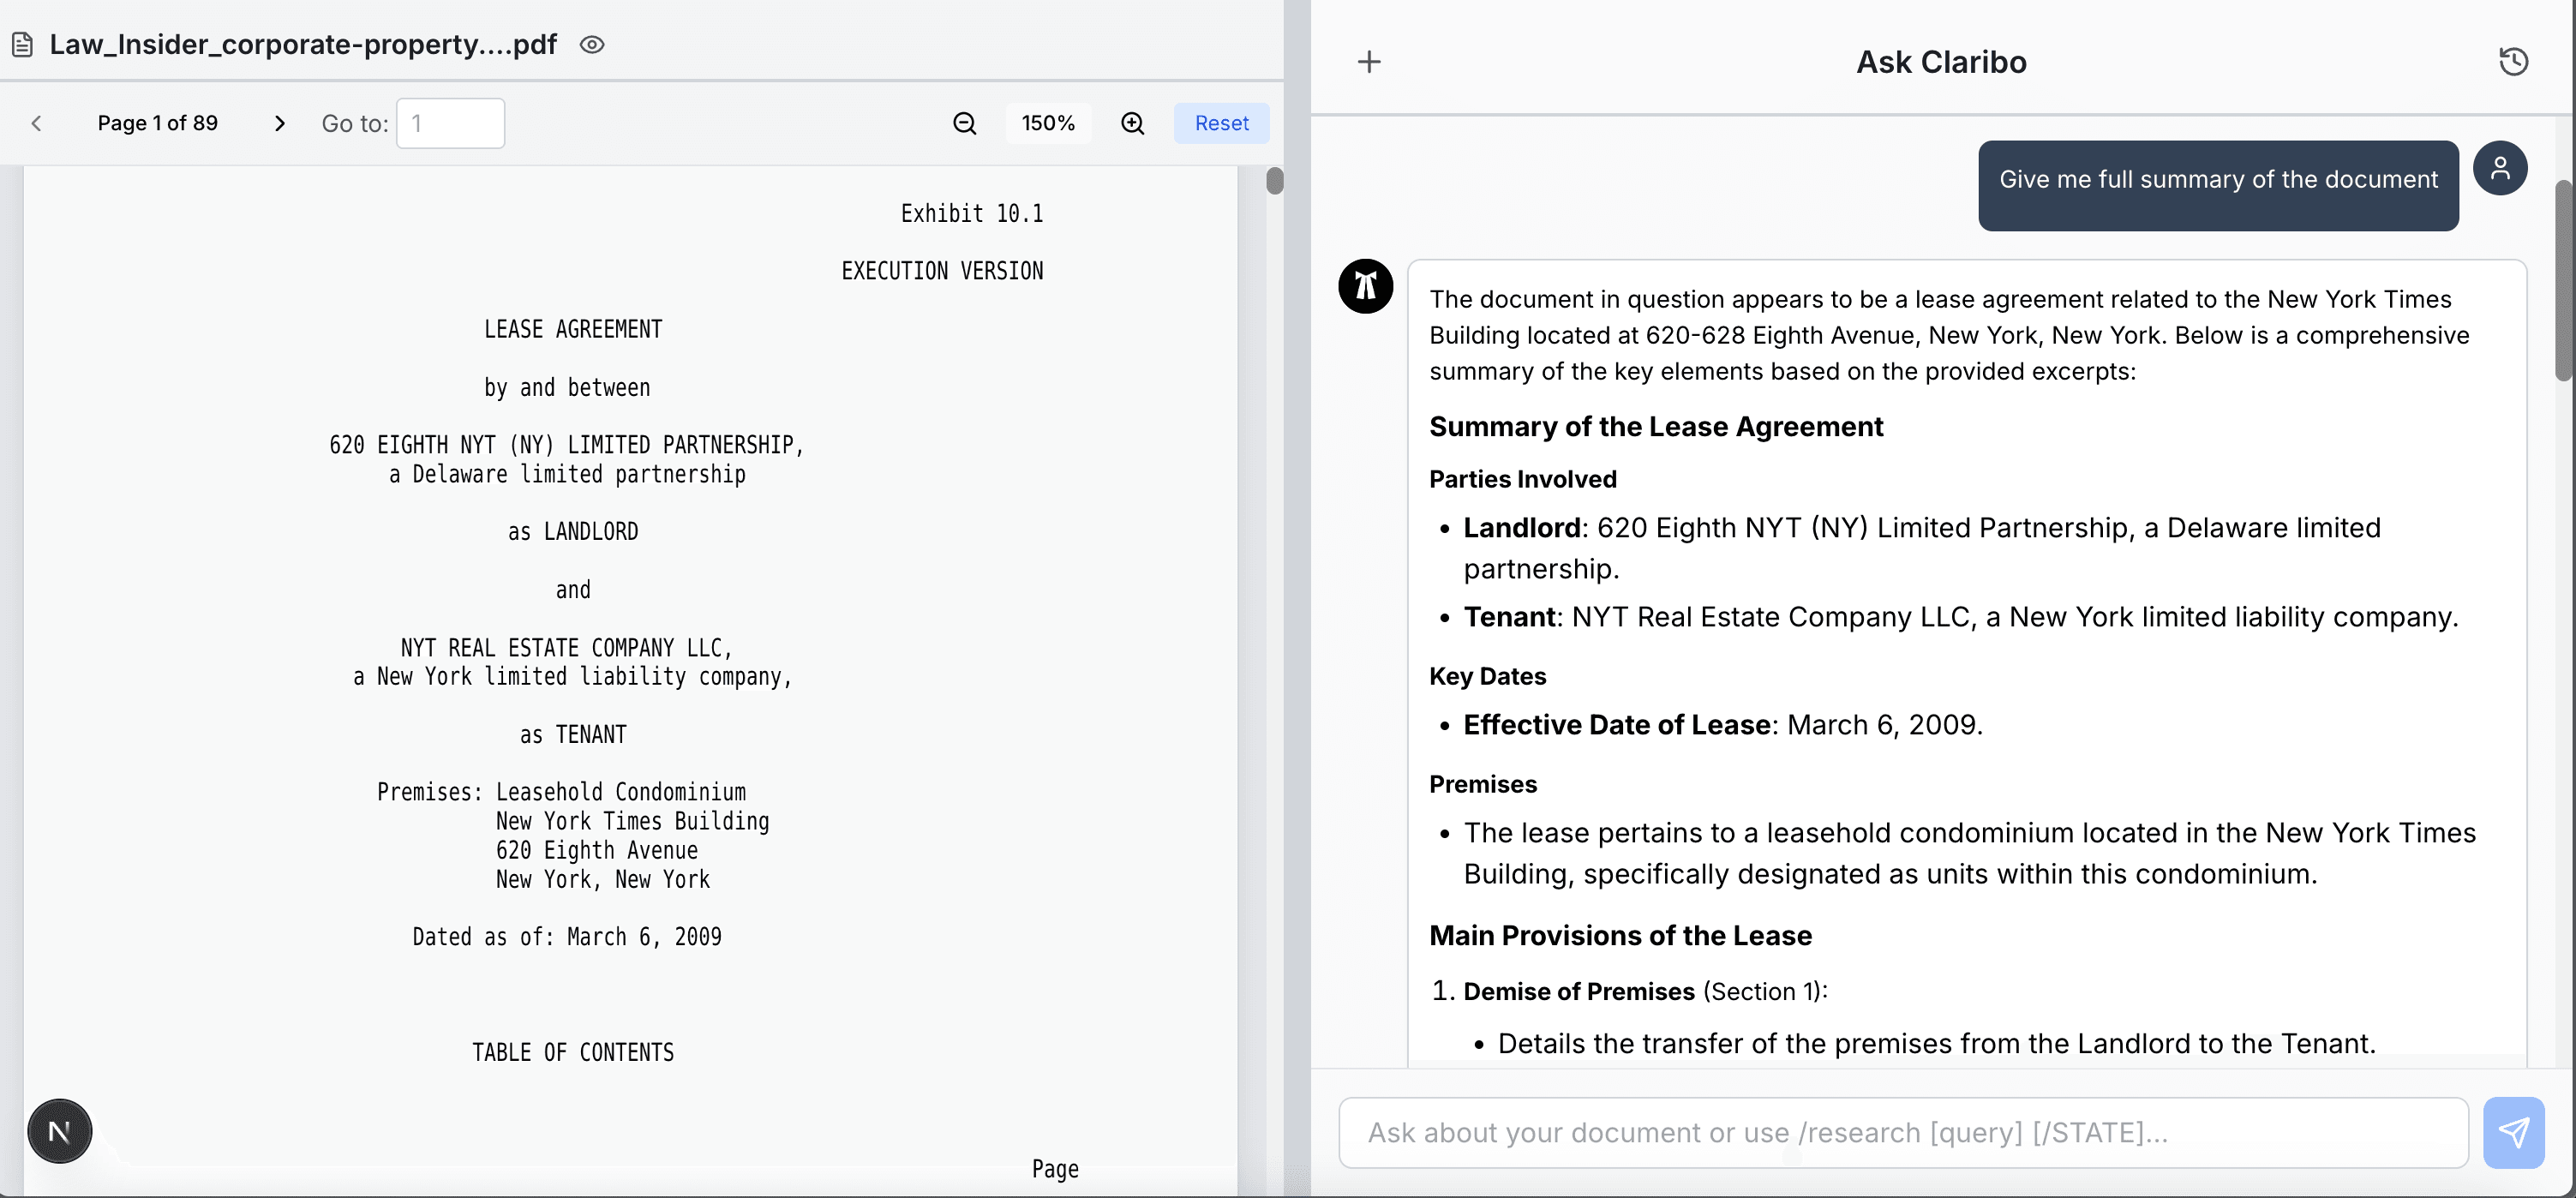Click the Tenant bullet in the summary
The height and width of the screenshot is (1198, 2576).
pos(1961,617)
